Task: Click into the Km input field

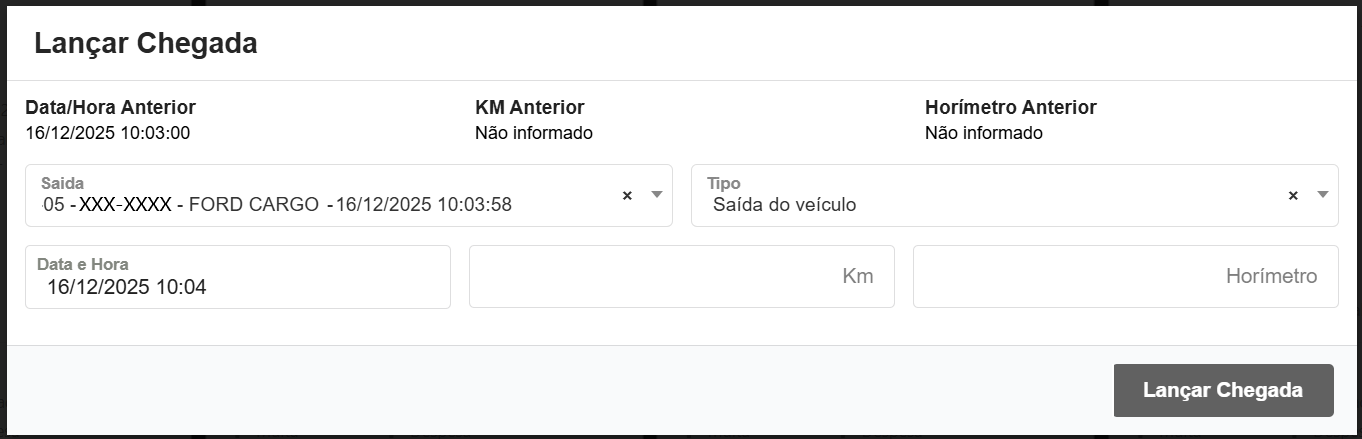Action: [681, 277]
